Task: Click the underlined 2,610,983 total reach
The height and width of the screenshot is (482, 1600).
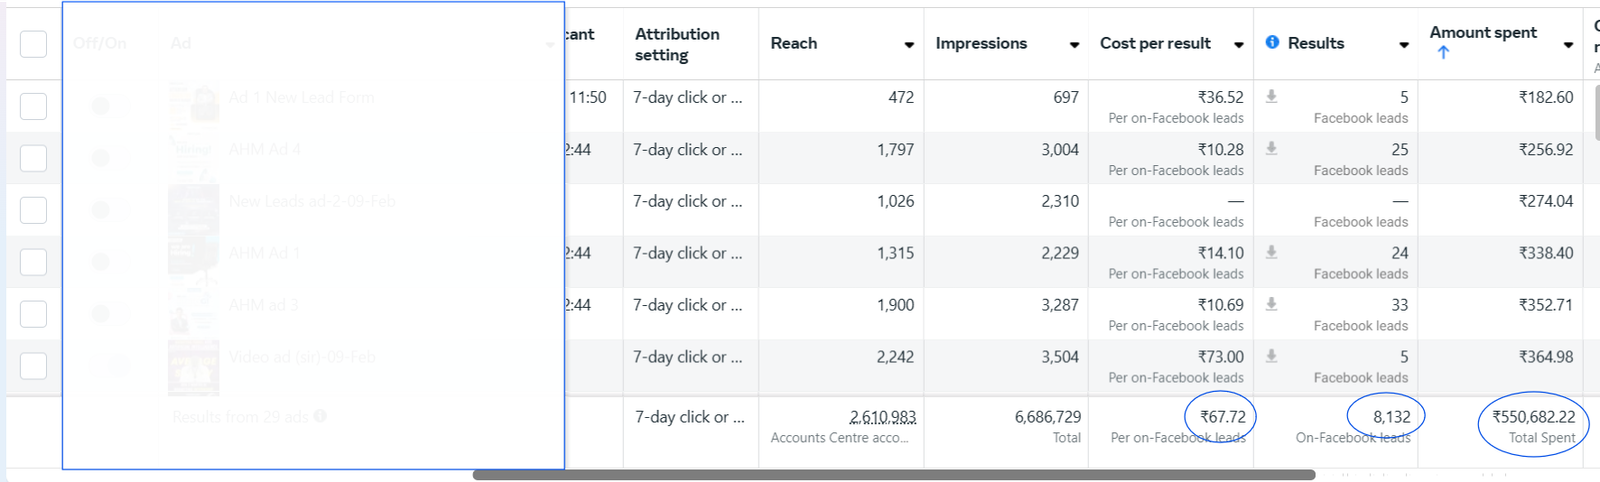Action: pos(882,417)
